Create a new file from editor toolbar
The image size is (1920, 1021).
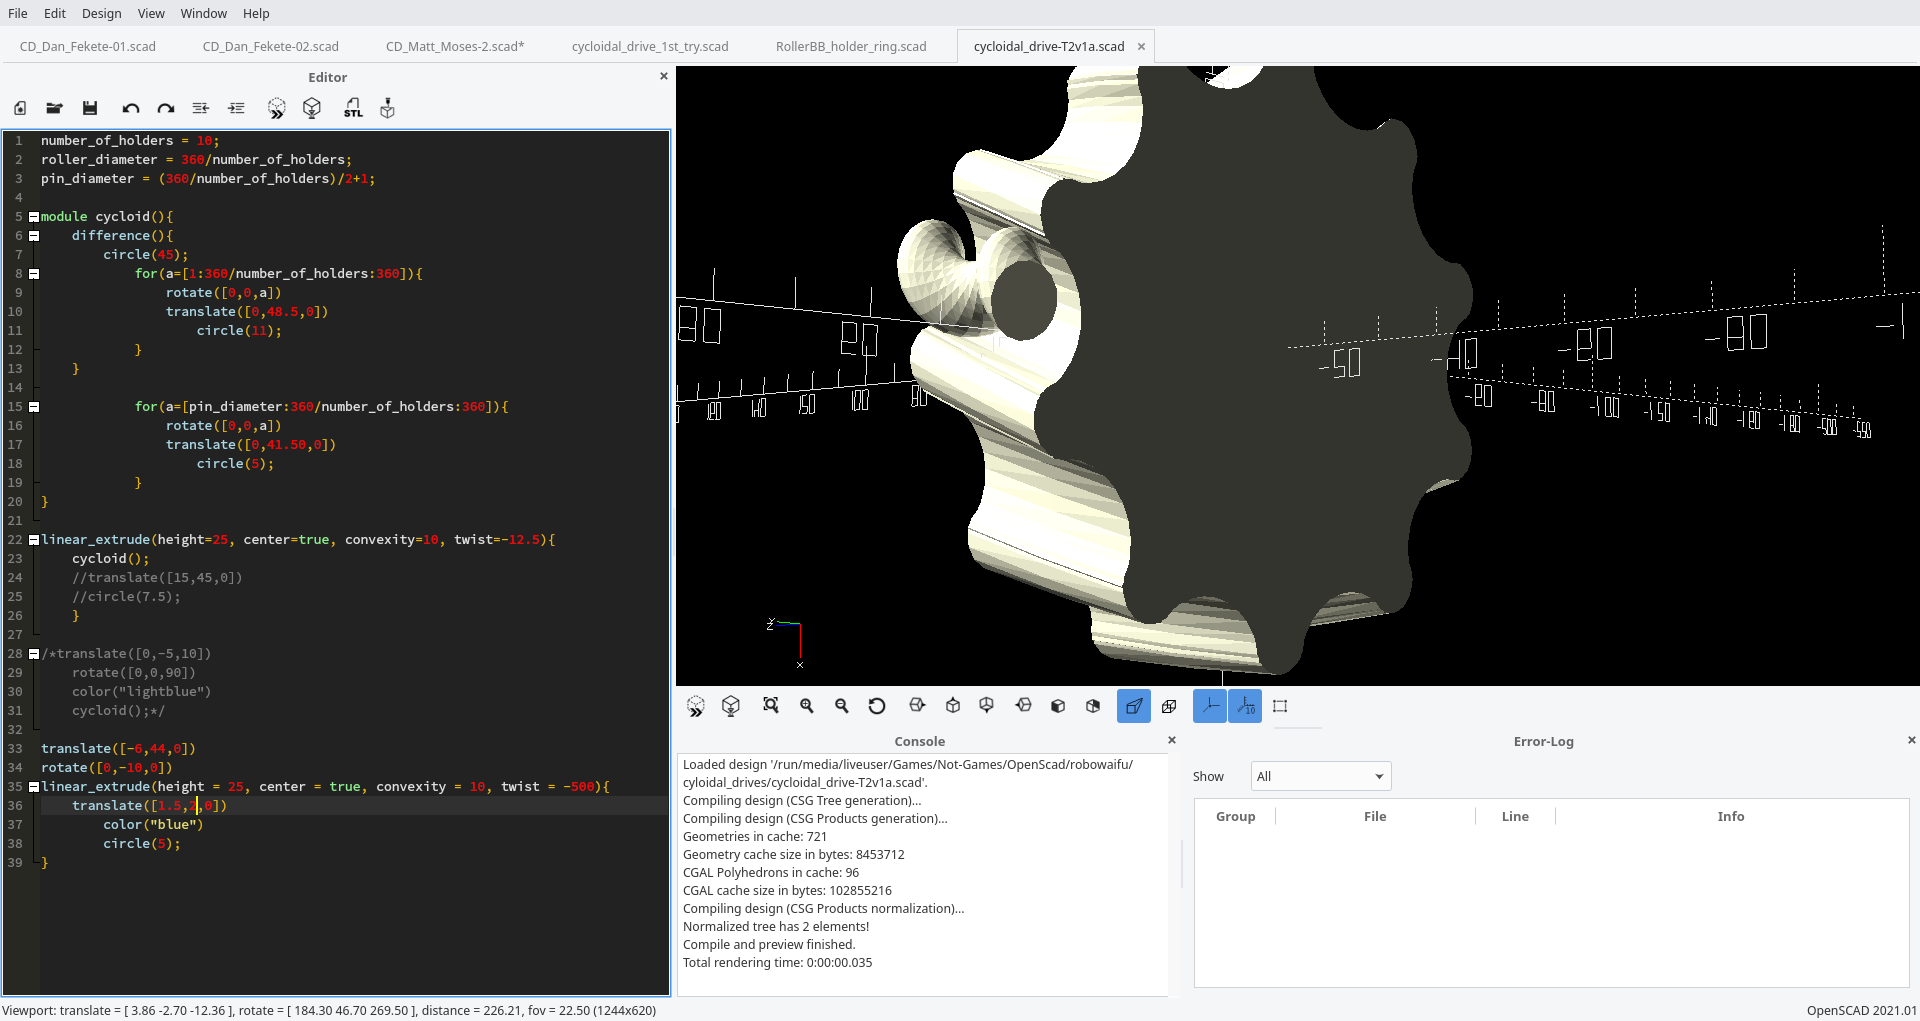[20, 108]
